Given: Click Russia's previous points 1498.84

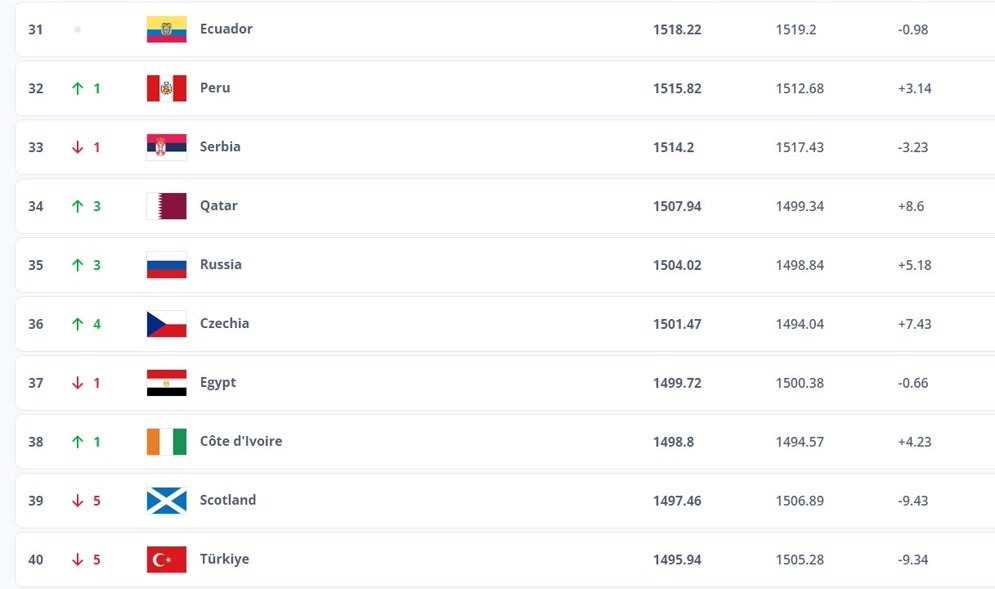Looking at the screenshot, I should 800,265.
